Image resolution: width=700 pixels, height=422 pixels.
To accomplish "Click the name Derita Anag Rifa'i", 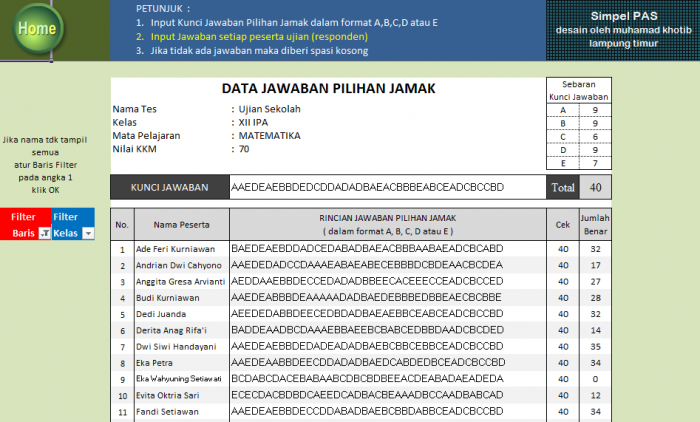I will coord(171,330).
